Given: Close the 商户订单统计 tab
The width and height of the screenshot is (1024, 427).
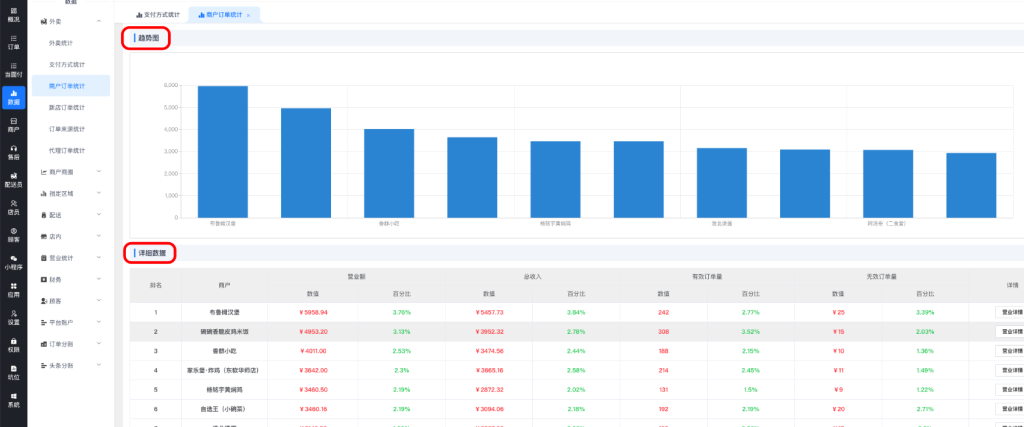Looking at the screenshot, I should tap(248, 15).
